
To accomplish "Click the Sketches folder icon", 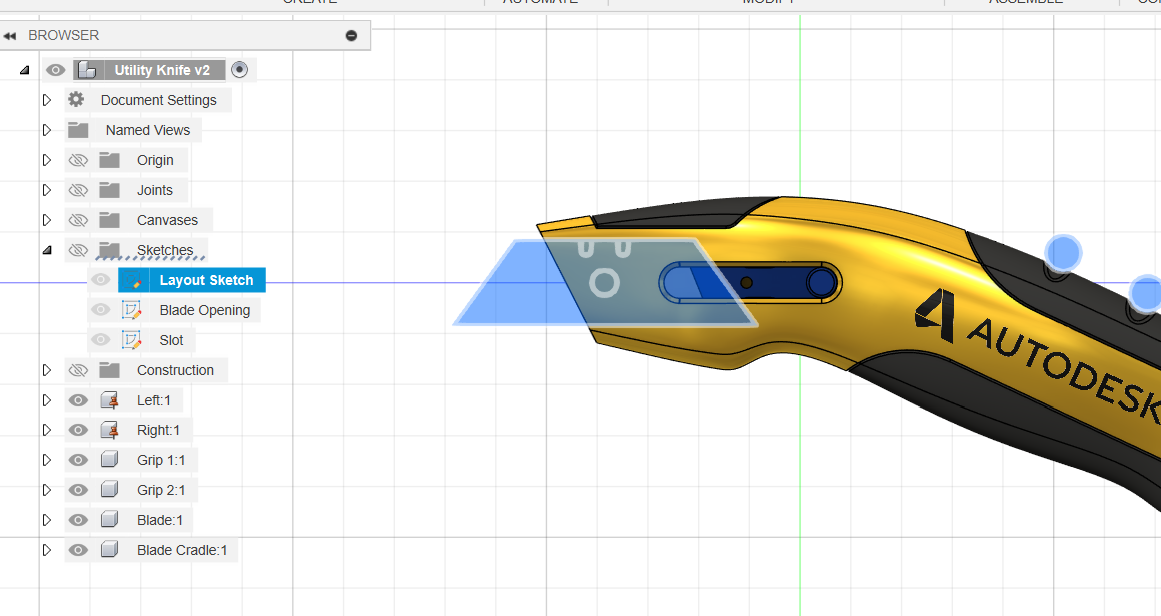I will click(110, 250).
